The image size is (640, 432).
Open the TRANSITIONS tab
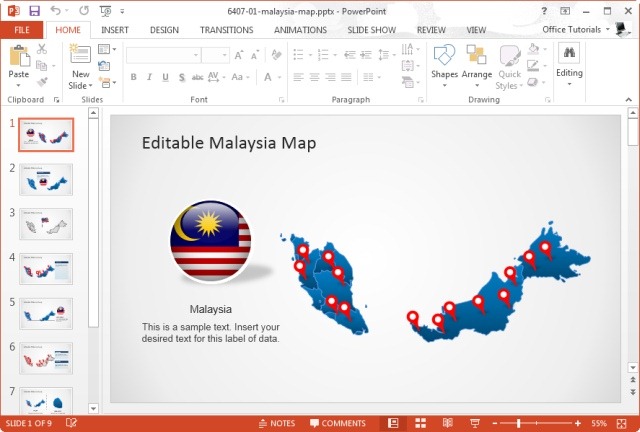pos(226,30)
